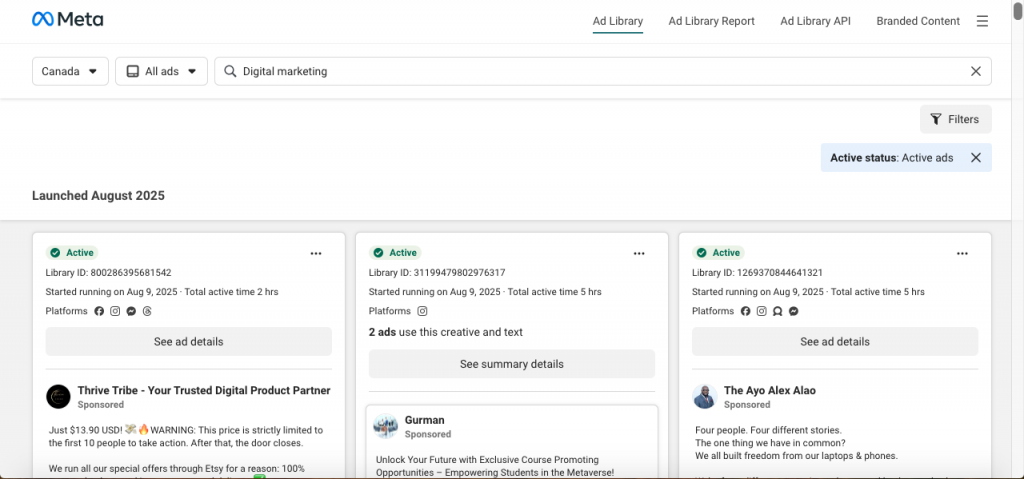The height and width of the screenshot is (479, 1024).
Task: Open more options on Gurman ad card
Action: [x=639, y=254]
